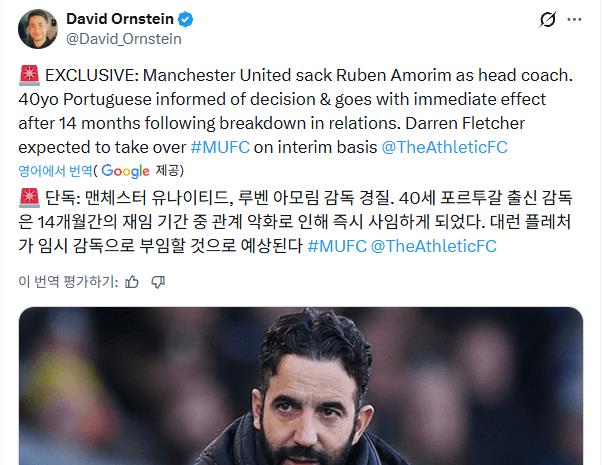Screen dimensions: 604x465
Task: Rate the translation with thumbs down
Action: 158,282
